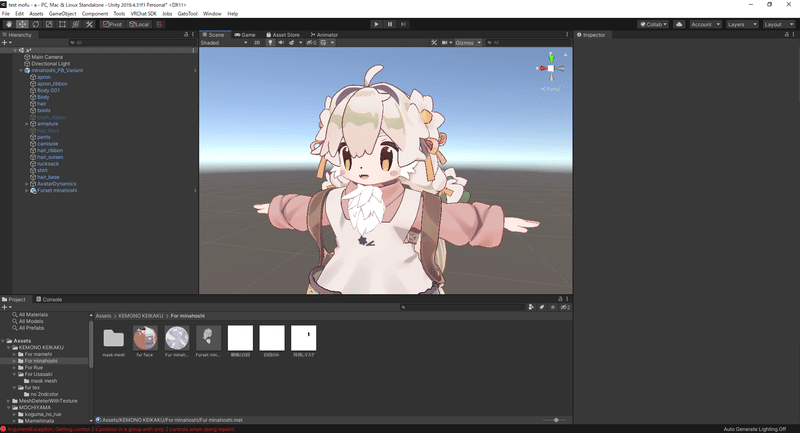Viewport: 800px width, 433px height.
Task: Open favorites star in Project panel
Action: [553, 307]
